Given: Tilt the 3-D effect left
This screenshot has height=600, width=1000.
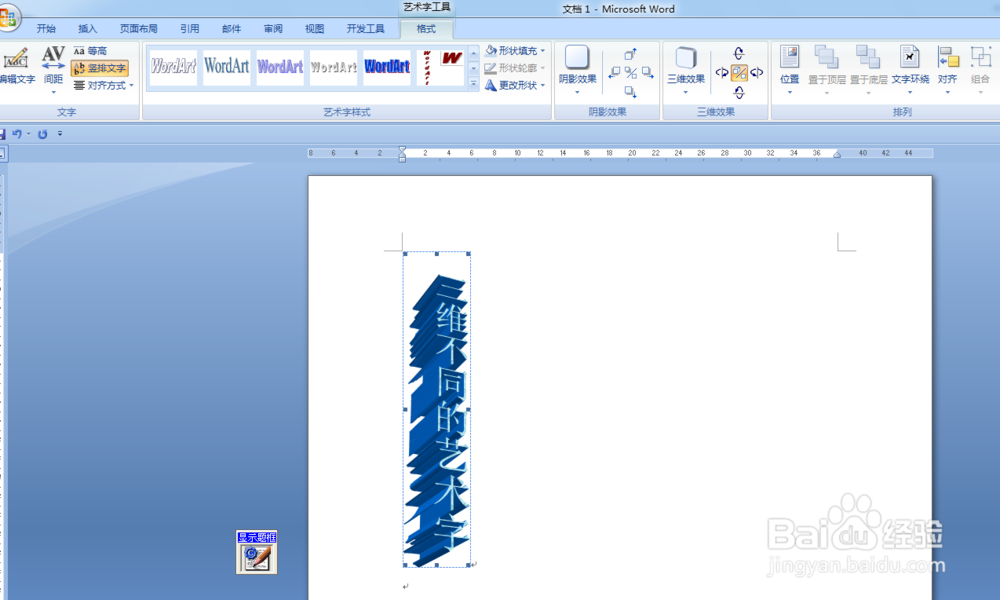Looking at the screenshot, I should click(721, 73).
